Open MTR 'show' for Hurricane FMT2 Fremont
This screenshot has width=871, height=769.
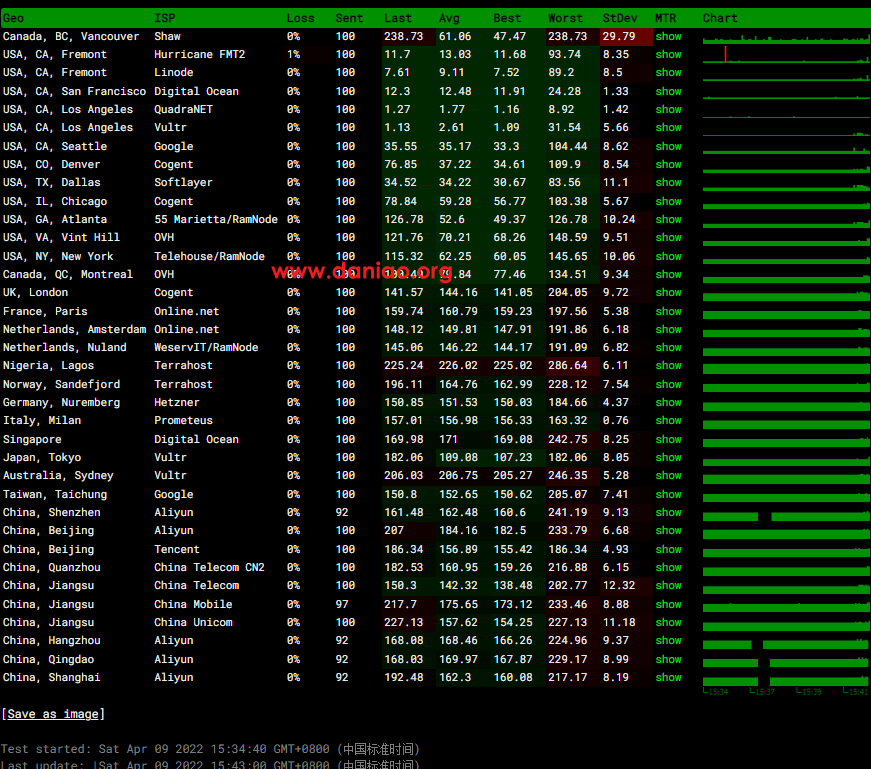(668, 54)
